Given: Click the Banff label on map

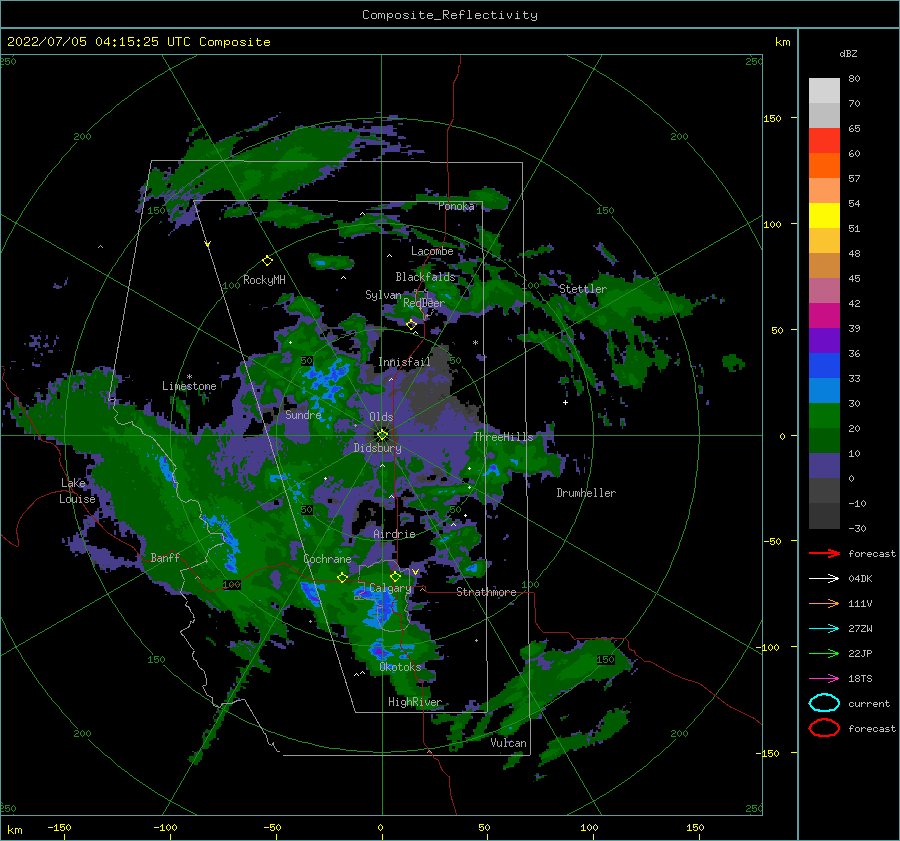Looking at the screenshot, I should [165, 557].
